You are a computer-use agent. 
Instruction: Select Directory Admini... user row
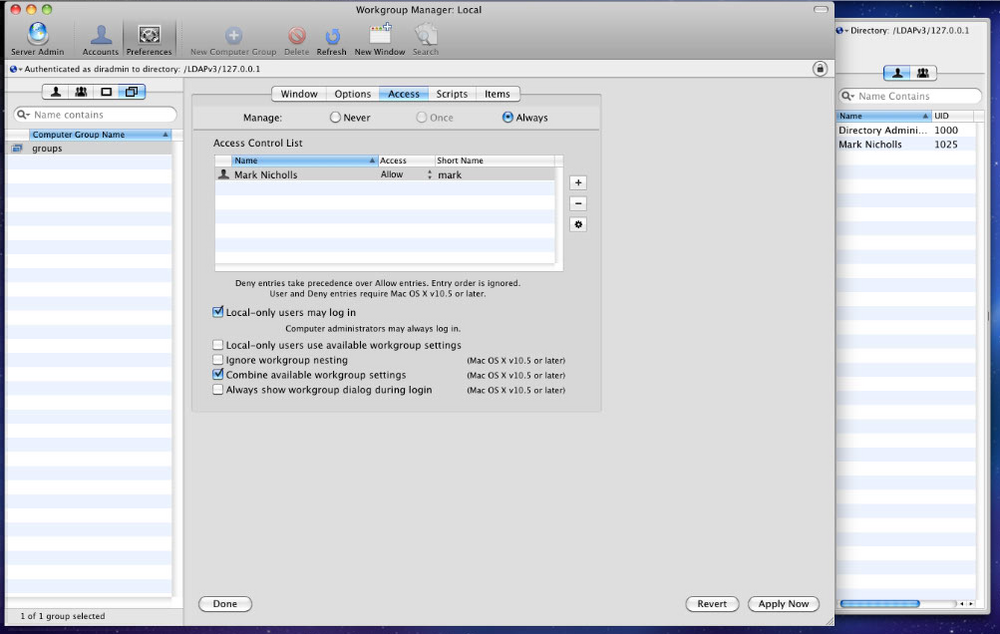[906, 130]
